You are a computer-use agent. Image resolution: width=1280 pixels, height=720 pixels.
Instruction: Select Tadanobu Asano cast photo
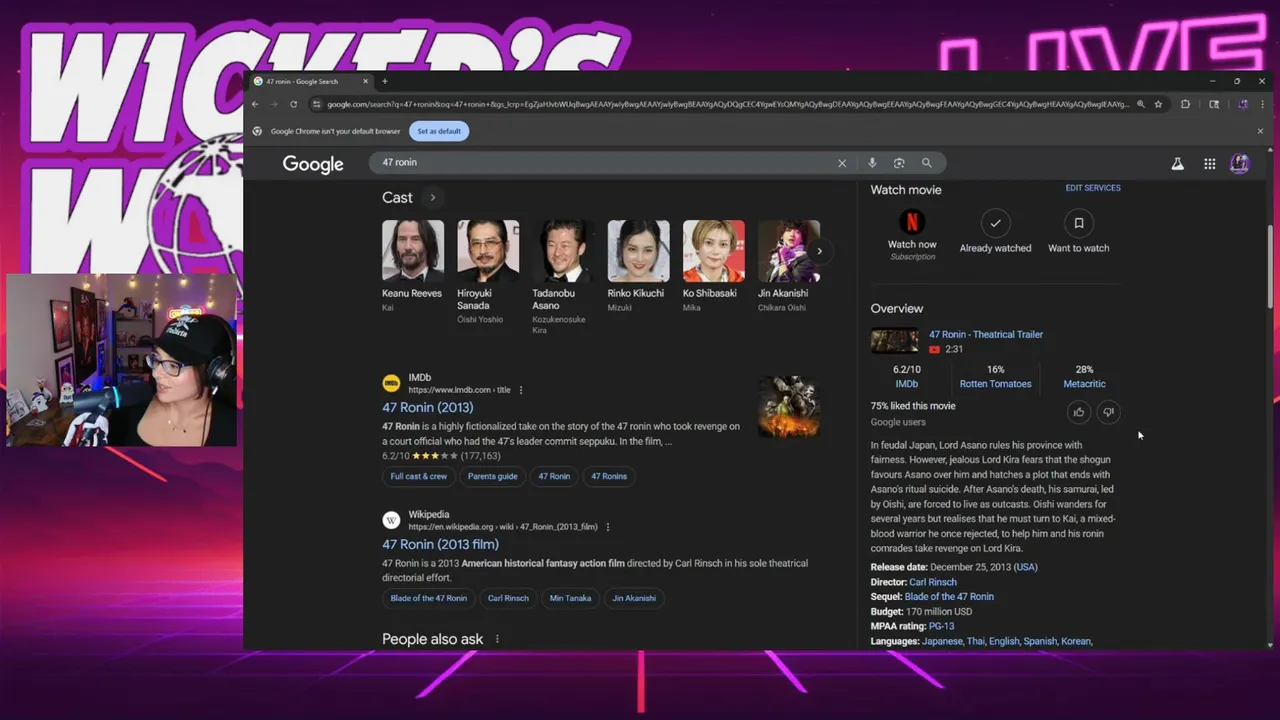tap(563, 251)
